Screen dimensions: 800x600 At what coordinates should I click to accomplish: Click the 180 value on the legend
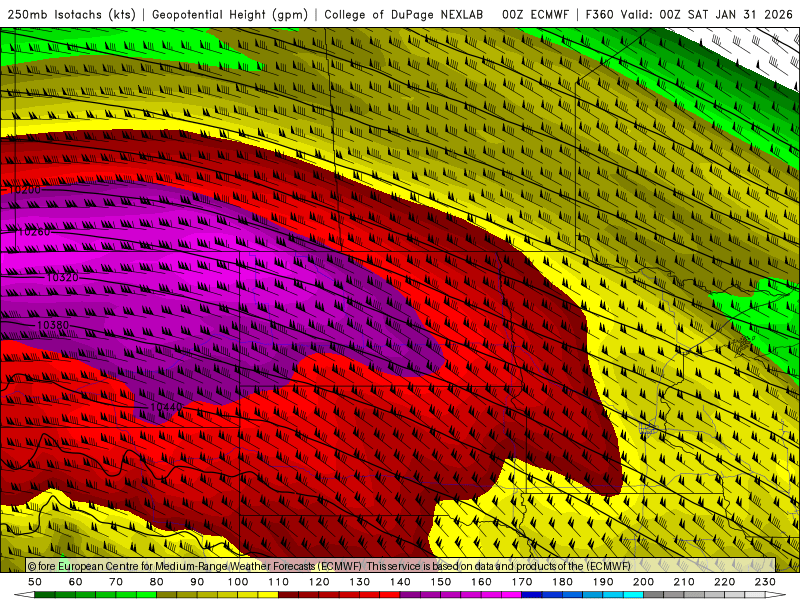(x=562, y=582)
